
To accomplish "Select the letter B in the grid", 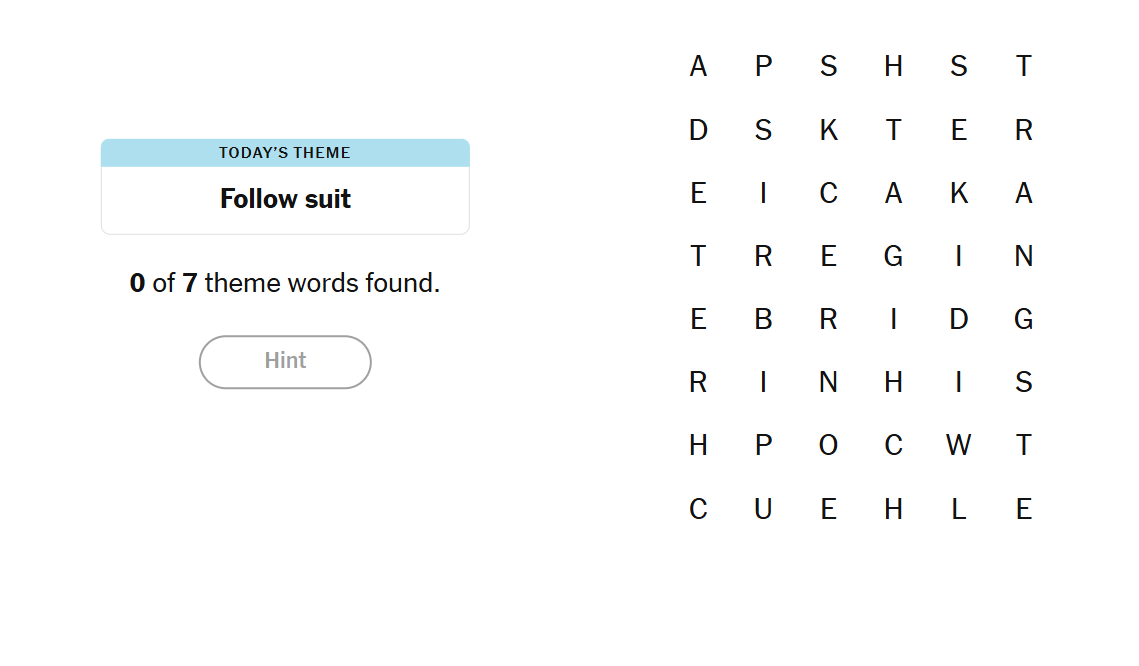I will [763, 320].
